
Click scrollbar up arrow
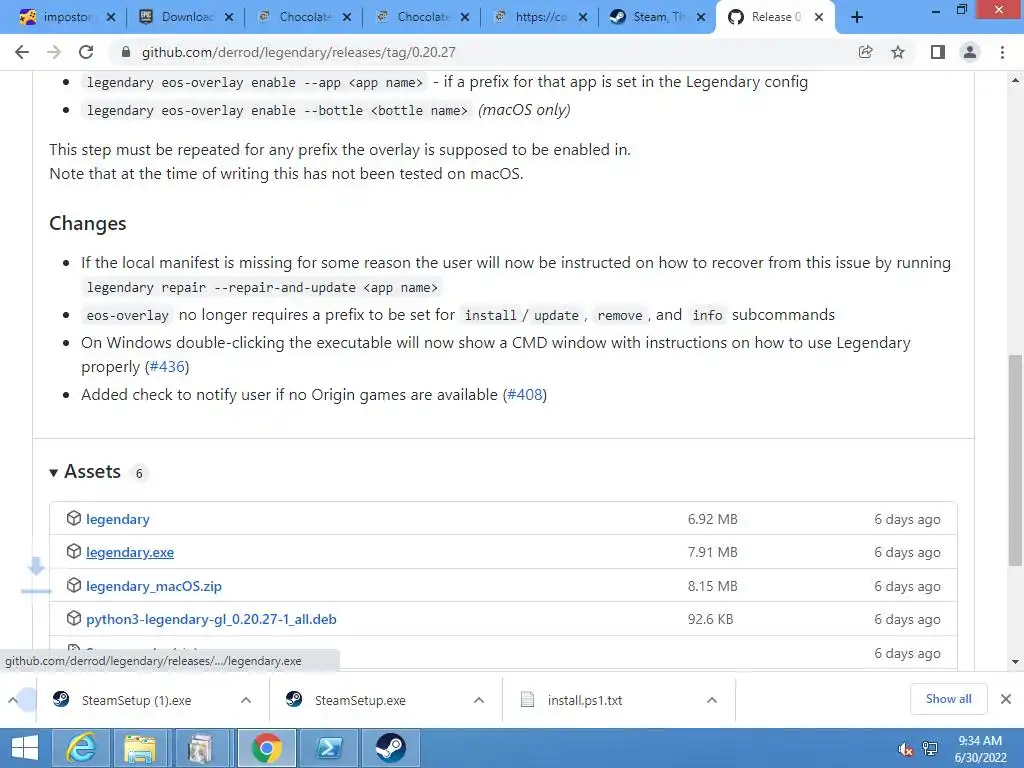1015,80
